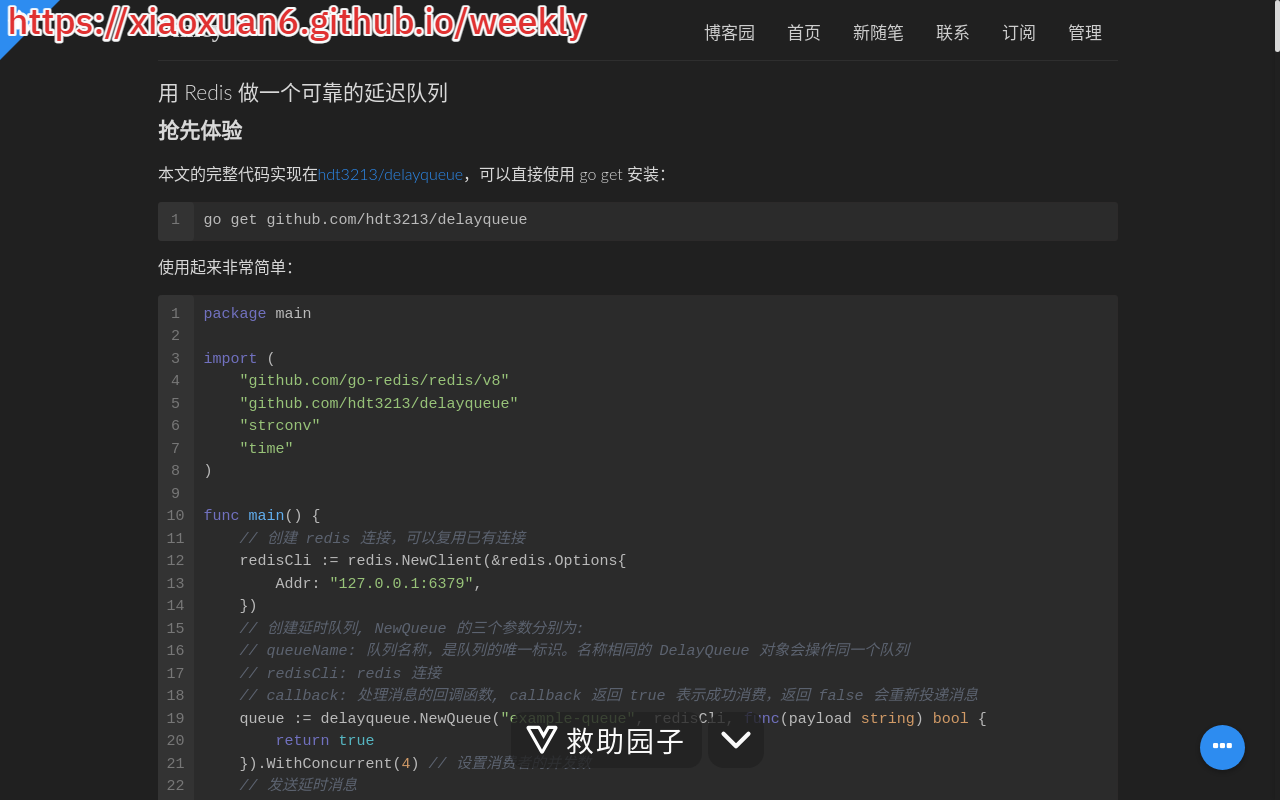Image resolution: width=1280 pixels, height=800 pixels.
Task: Click the "127.0.0.1:6379" address string in code
Action: 401,584
